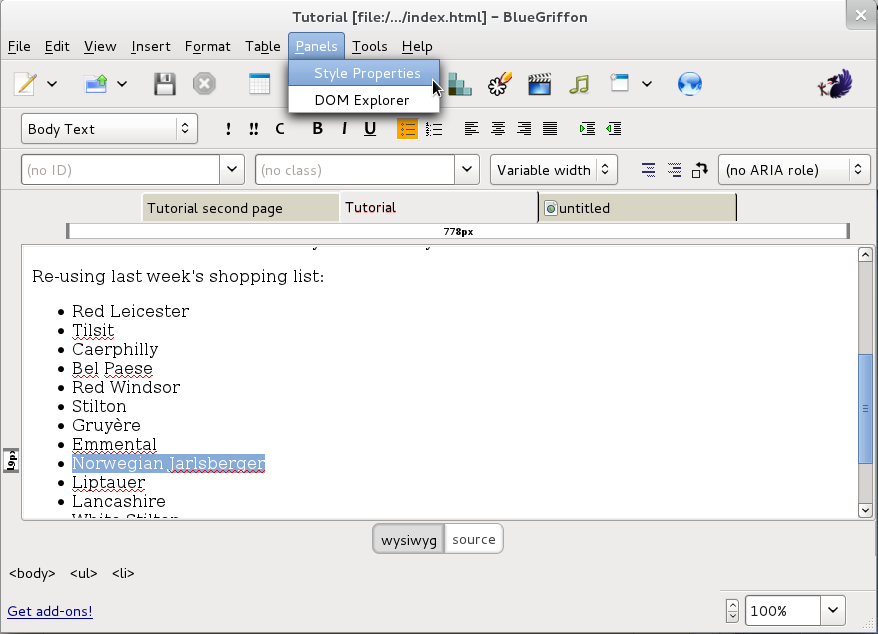Screen dimensions: 878x634
Task: Switch to the Tutorial second page tab
Action: click(x=240, y=208)
